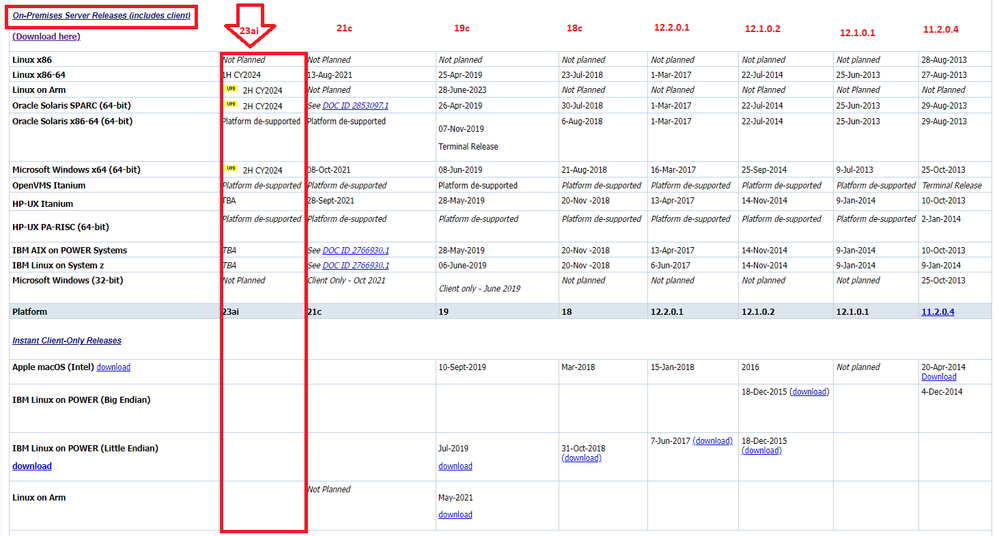Click the Client Only - Oct 2021 cell

pos(347,280)
